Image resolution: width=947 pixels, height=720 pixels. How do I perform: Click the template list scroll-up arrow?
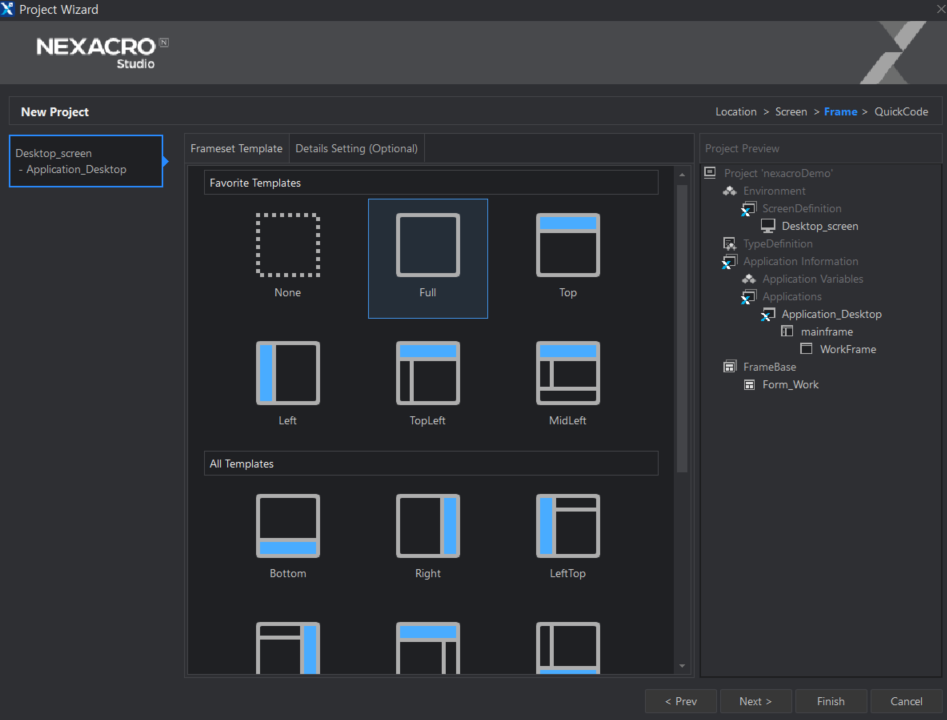tap(682, 175)
